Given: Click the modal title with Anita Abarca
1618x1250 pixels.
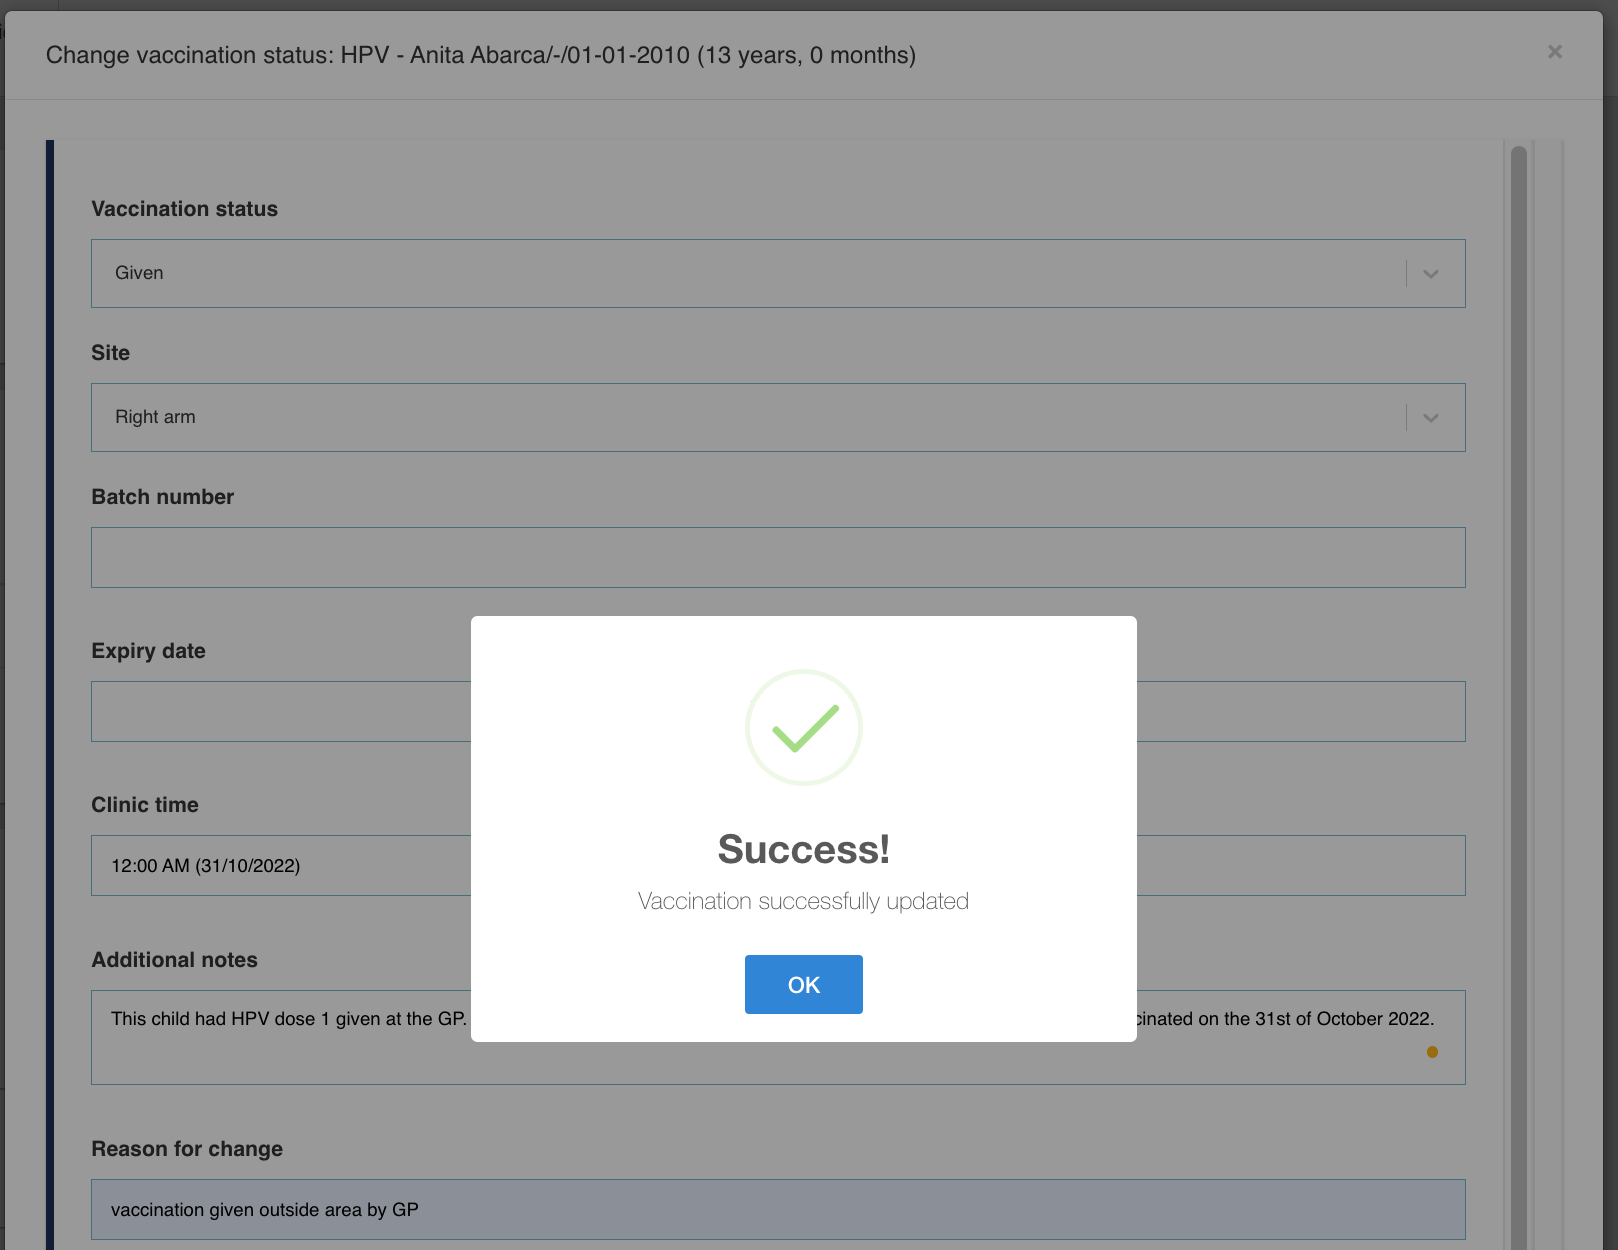Looking at the screenshot, I should coord(480,55).
